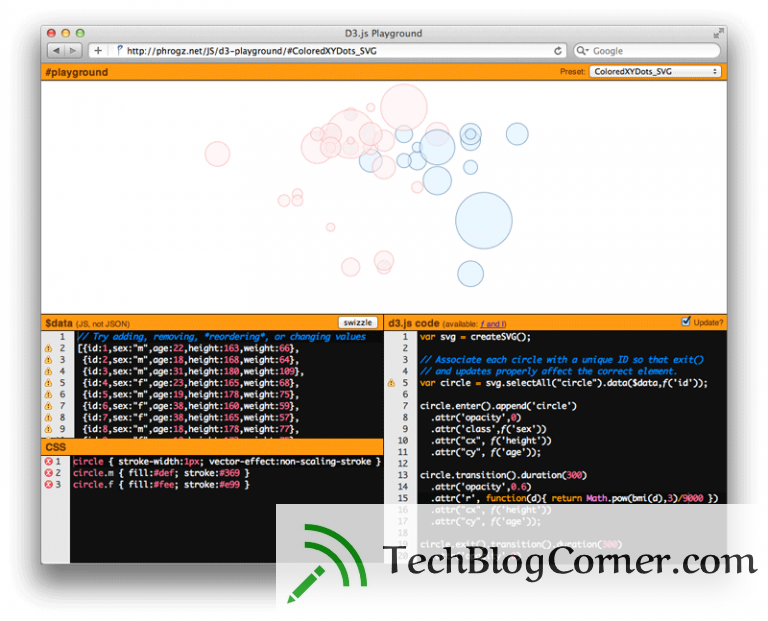Click red error icon on CSS line 3
Image resolution: width=768 pixels, height=621 pixels.
(48, 484)
